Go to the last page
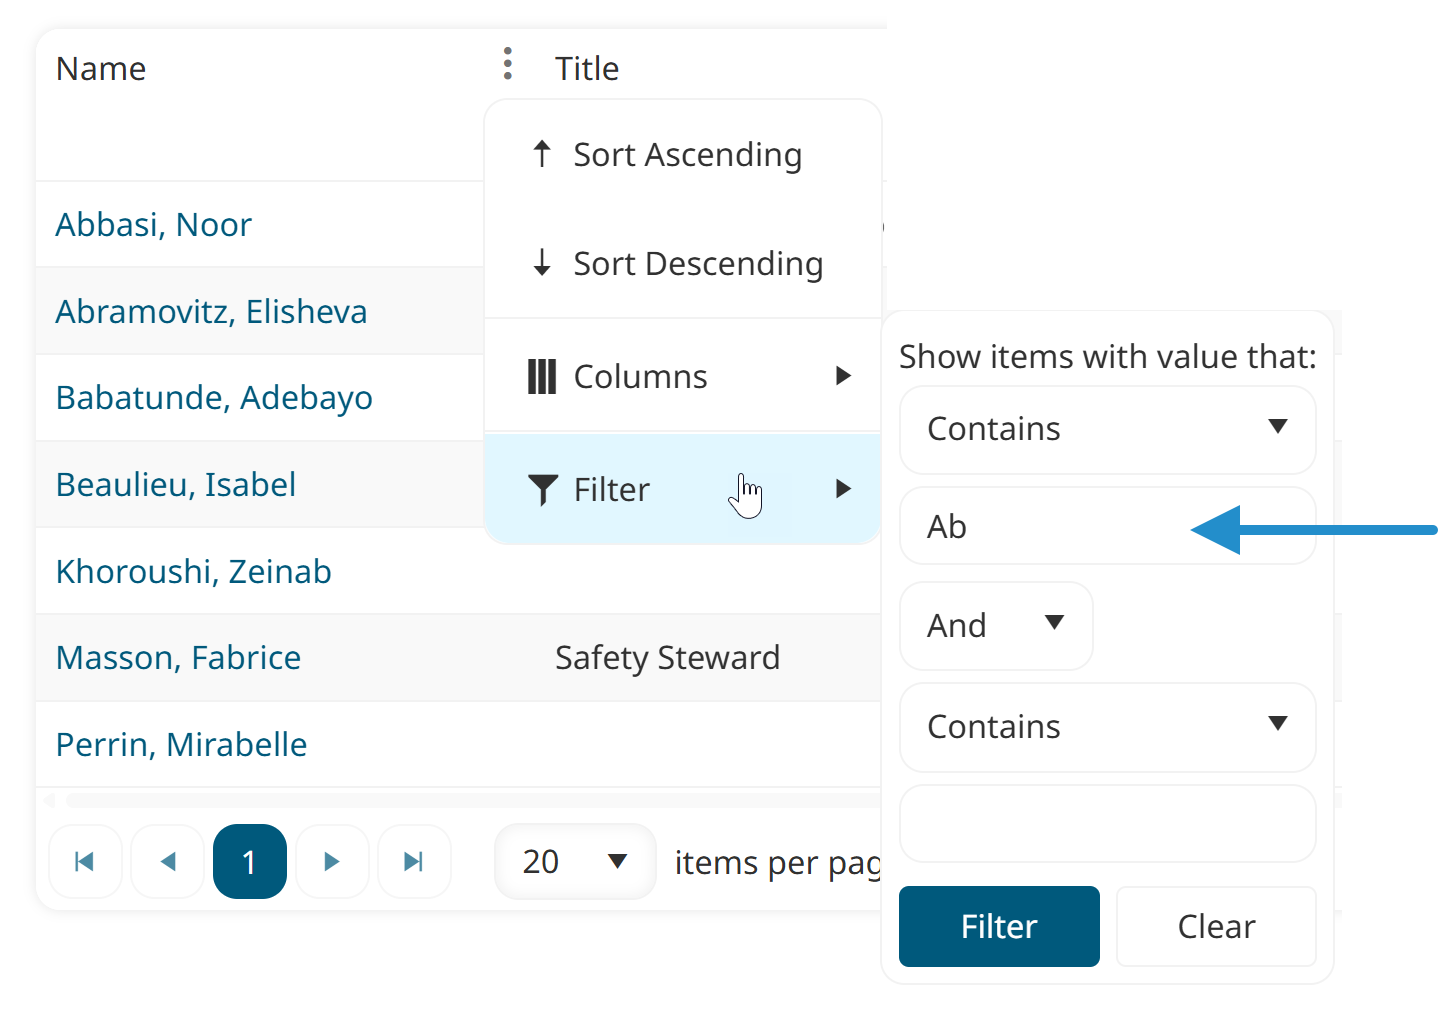Viewport: 1448px width, 1014px height. click(x=414, y=861)
